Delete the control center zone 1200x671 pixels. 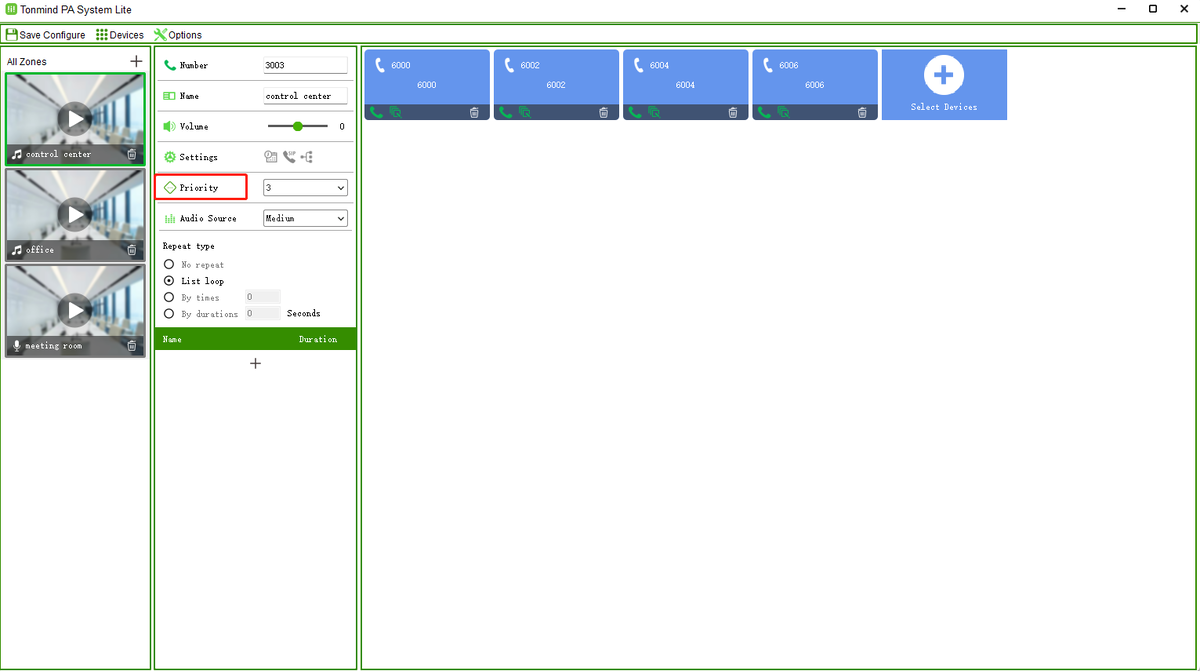click(132, 154)
